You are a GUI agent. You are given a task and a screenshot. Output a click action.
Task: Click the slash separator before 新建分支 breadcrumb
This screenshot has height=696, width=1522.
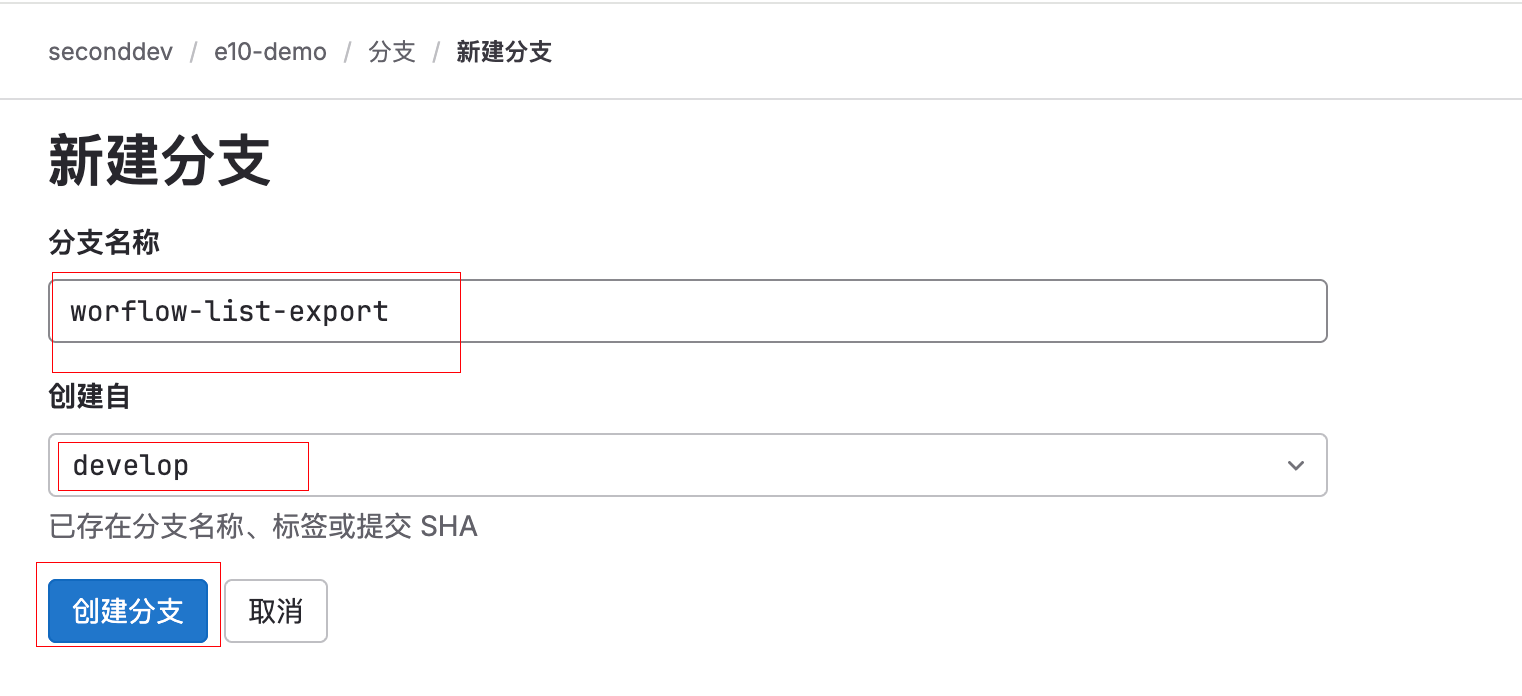pos(436,52)
